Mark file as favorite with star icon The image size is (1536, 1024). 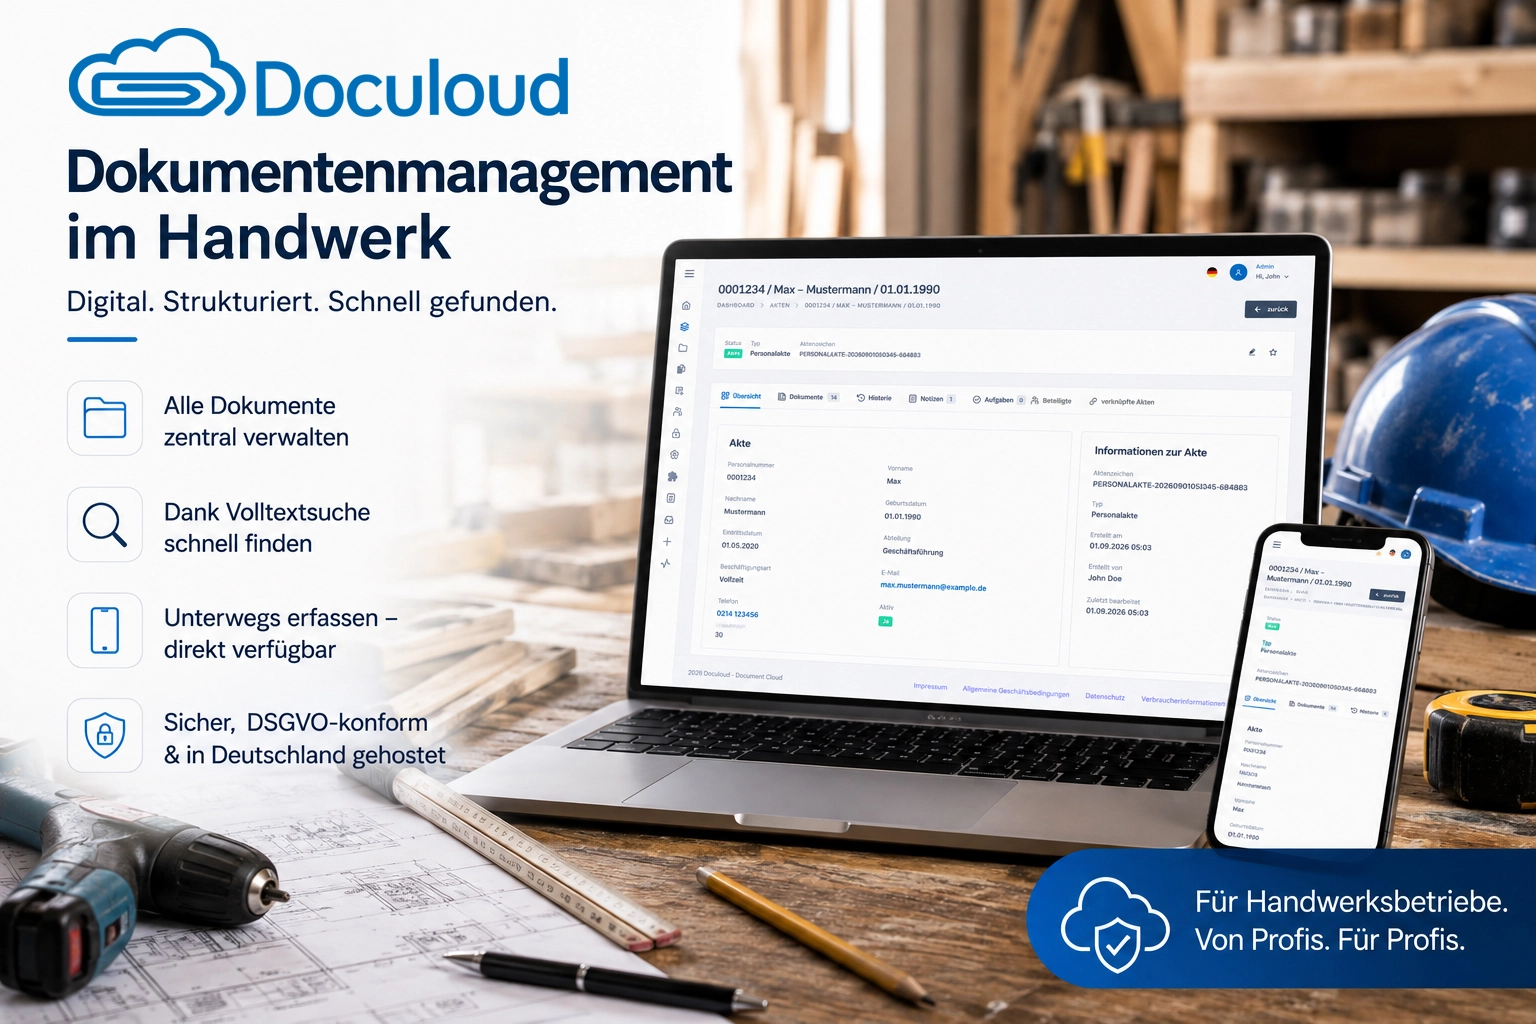coord(1273,352)
